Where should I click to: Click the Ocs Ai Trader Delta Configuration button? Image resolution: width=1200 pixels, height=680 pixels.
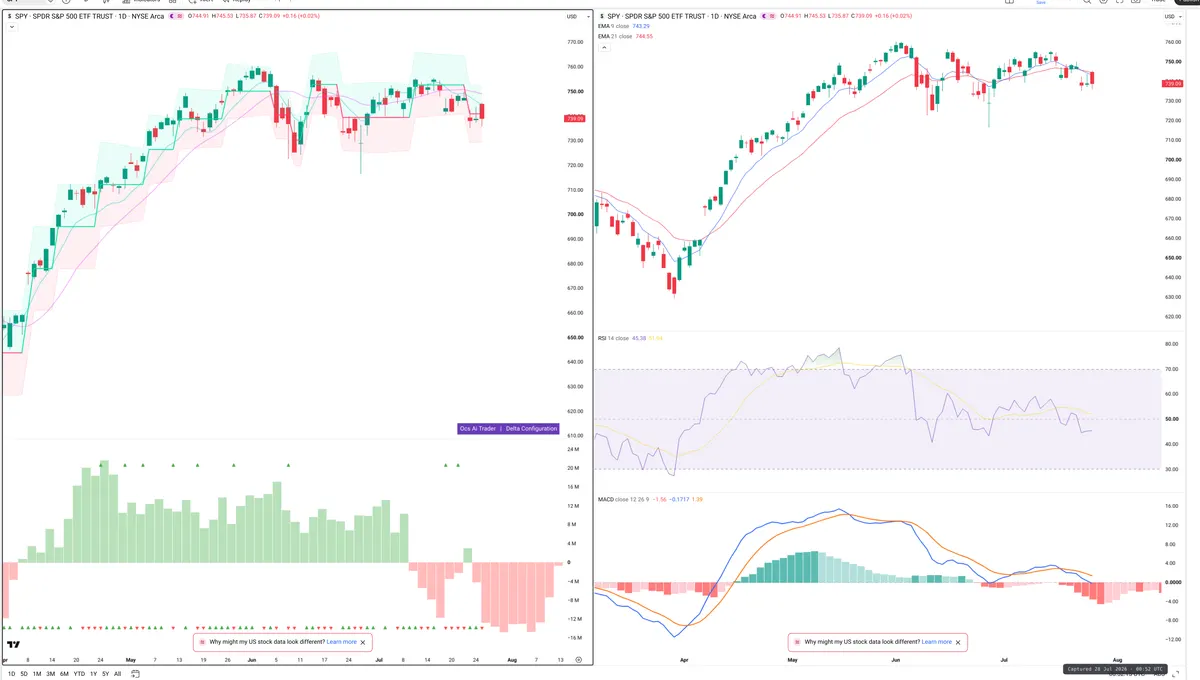508,428
